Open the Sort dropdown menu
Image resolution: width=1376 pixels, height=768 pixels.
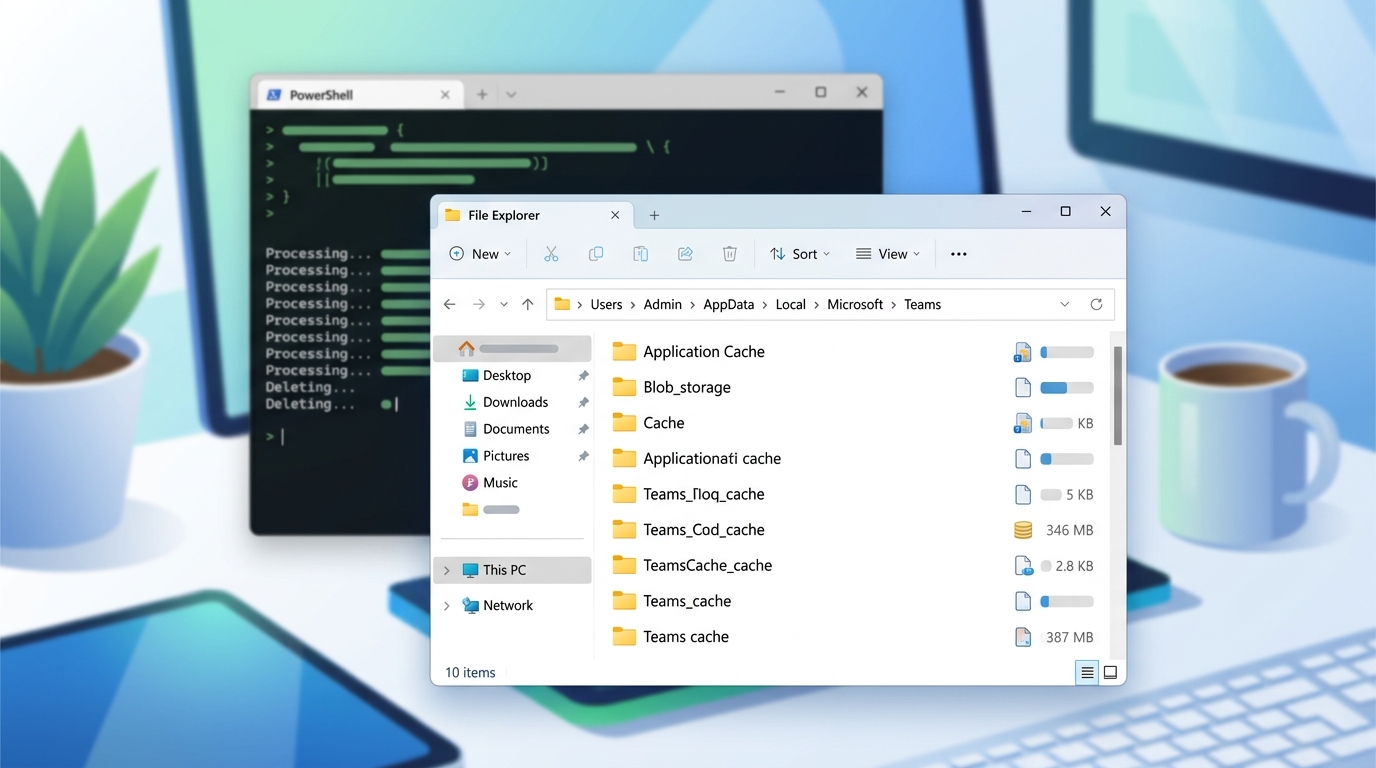click(800, 254)
